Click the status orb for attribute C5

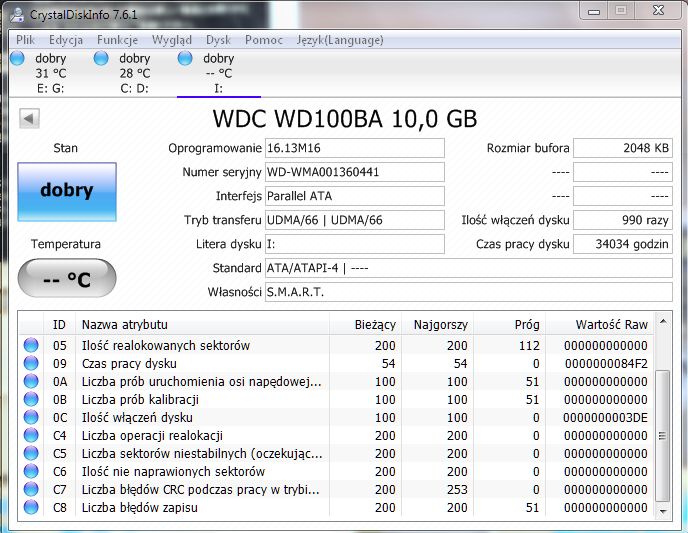[31, 453]
